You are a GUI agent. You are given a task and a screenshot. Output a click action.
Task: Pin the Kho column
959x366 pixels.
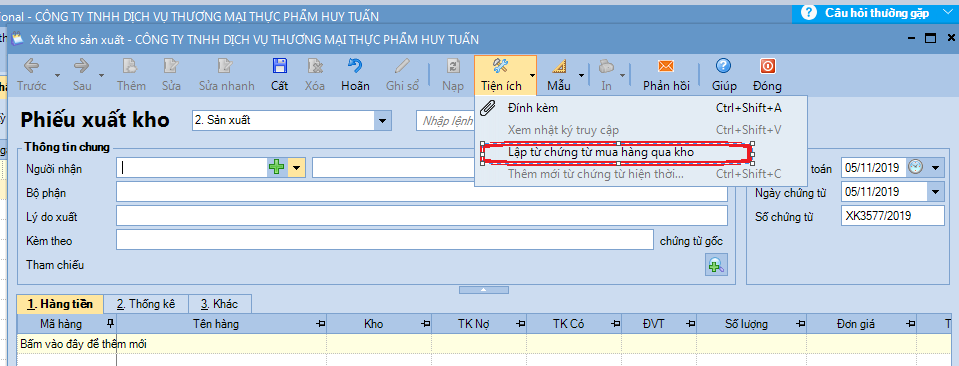(426, 324)
